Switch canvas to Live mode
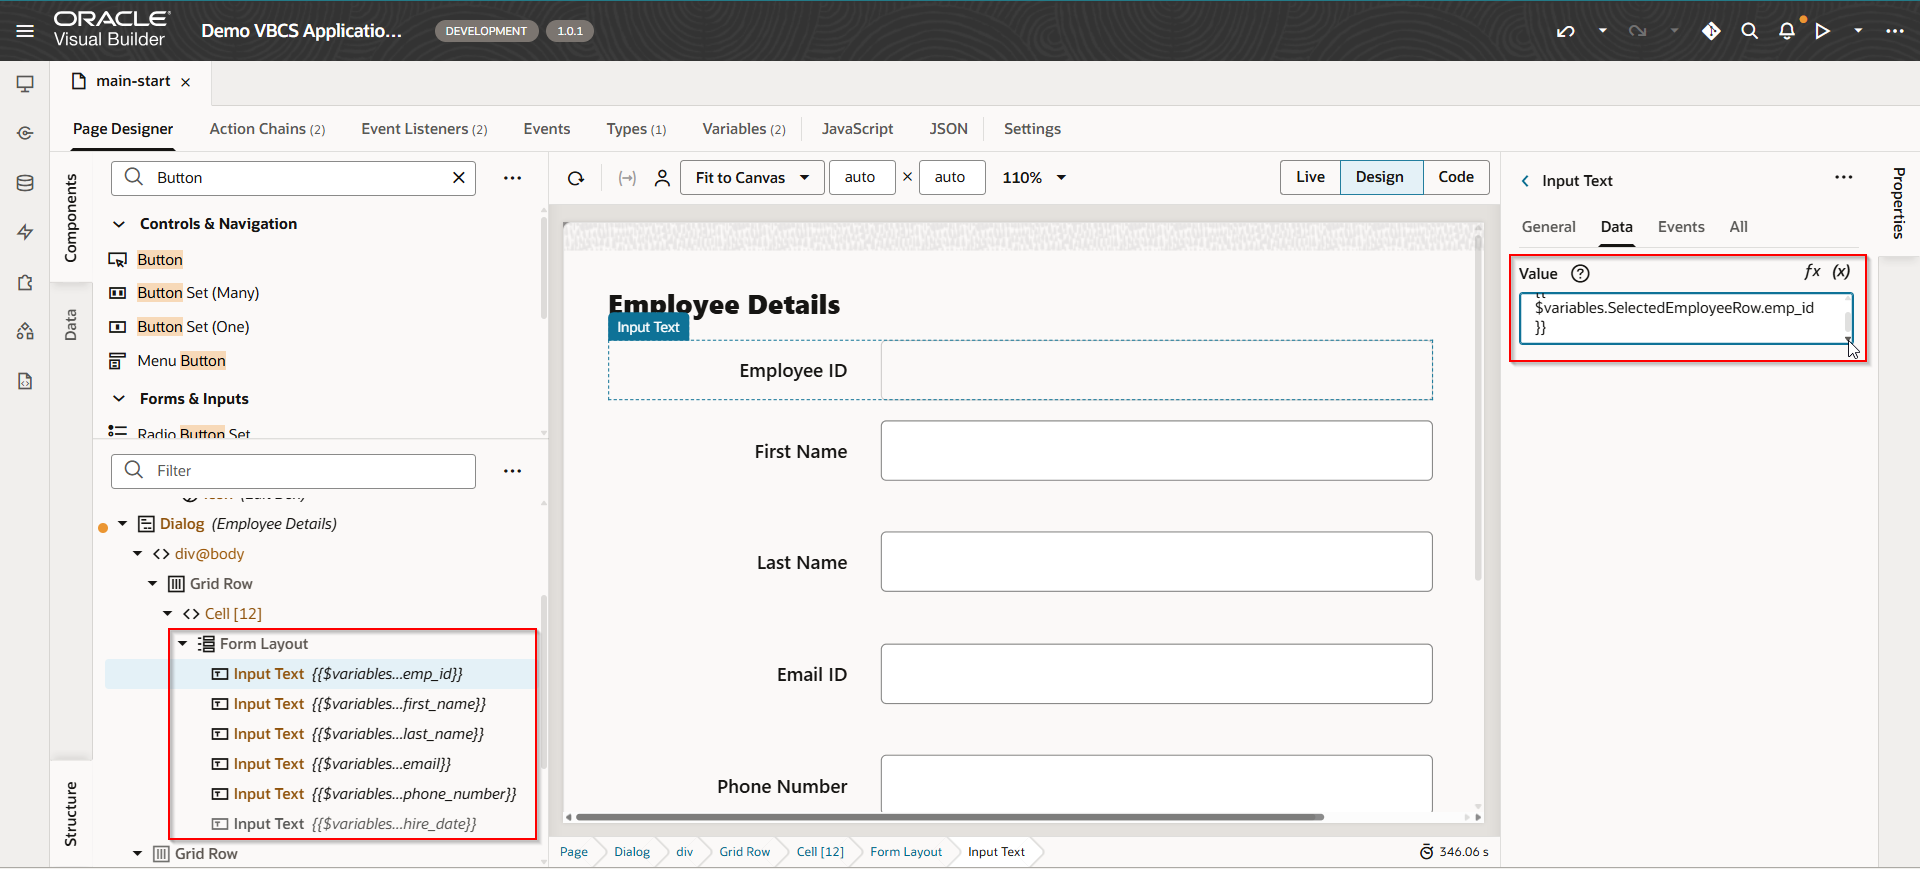 pyautogui.click(x=1310, y=177)
